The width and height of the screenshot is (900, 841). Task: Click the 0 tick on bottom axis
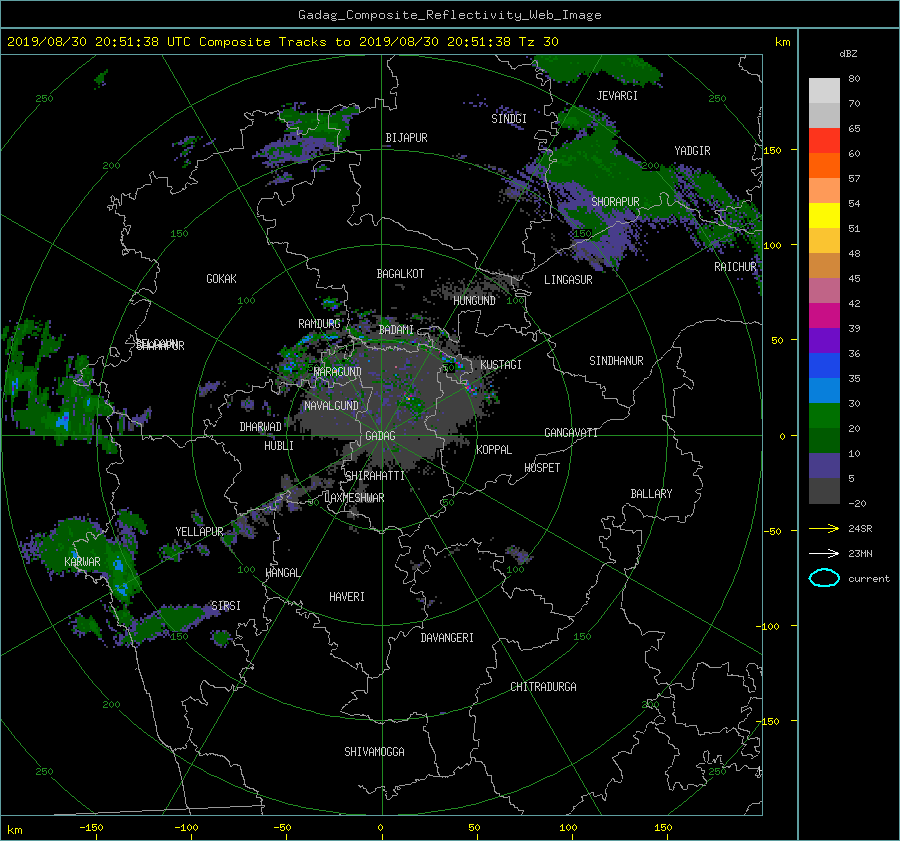380,827
